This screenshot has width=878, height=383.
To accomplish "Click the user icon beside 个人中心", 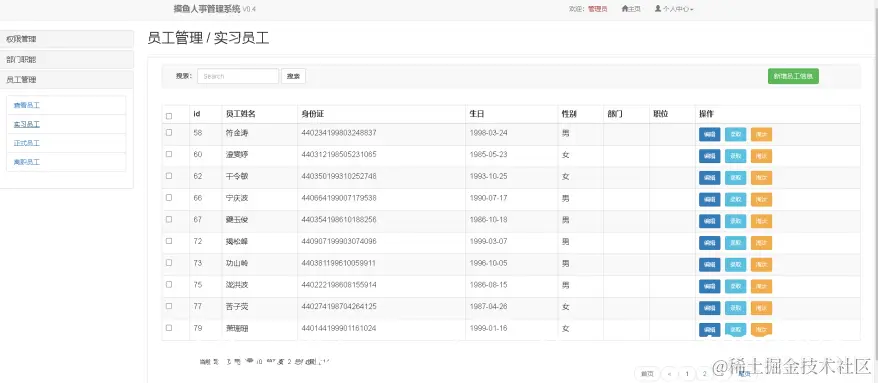I will pos(658,9).
